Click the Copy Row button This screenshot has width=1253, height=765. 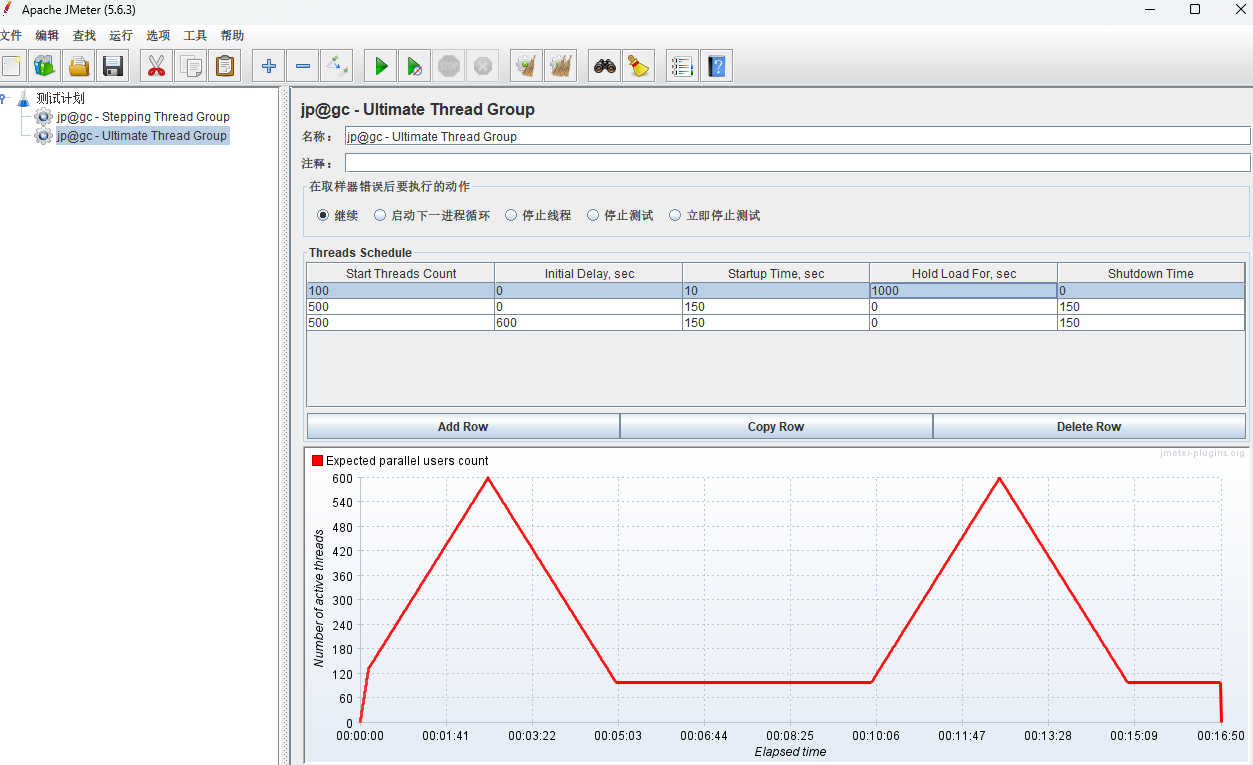tap(776, 426)
